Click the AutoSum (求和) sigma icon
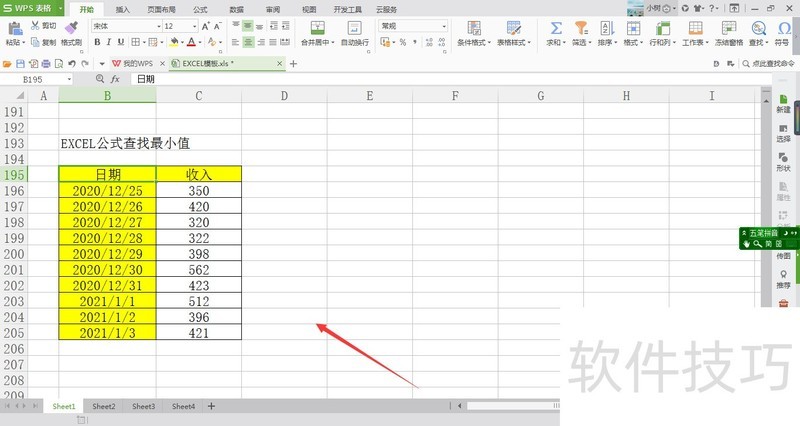This screenshot has width=800, height=426. [556, 28]
